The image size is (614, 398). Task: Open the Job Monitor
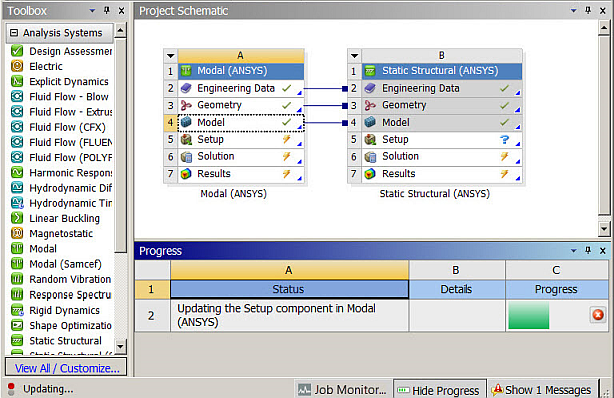pyautogui.click(x=342, y=389)
